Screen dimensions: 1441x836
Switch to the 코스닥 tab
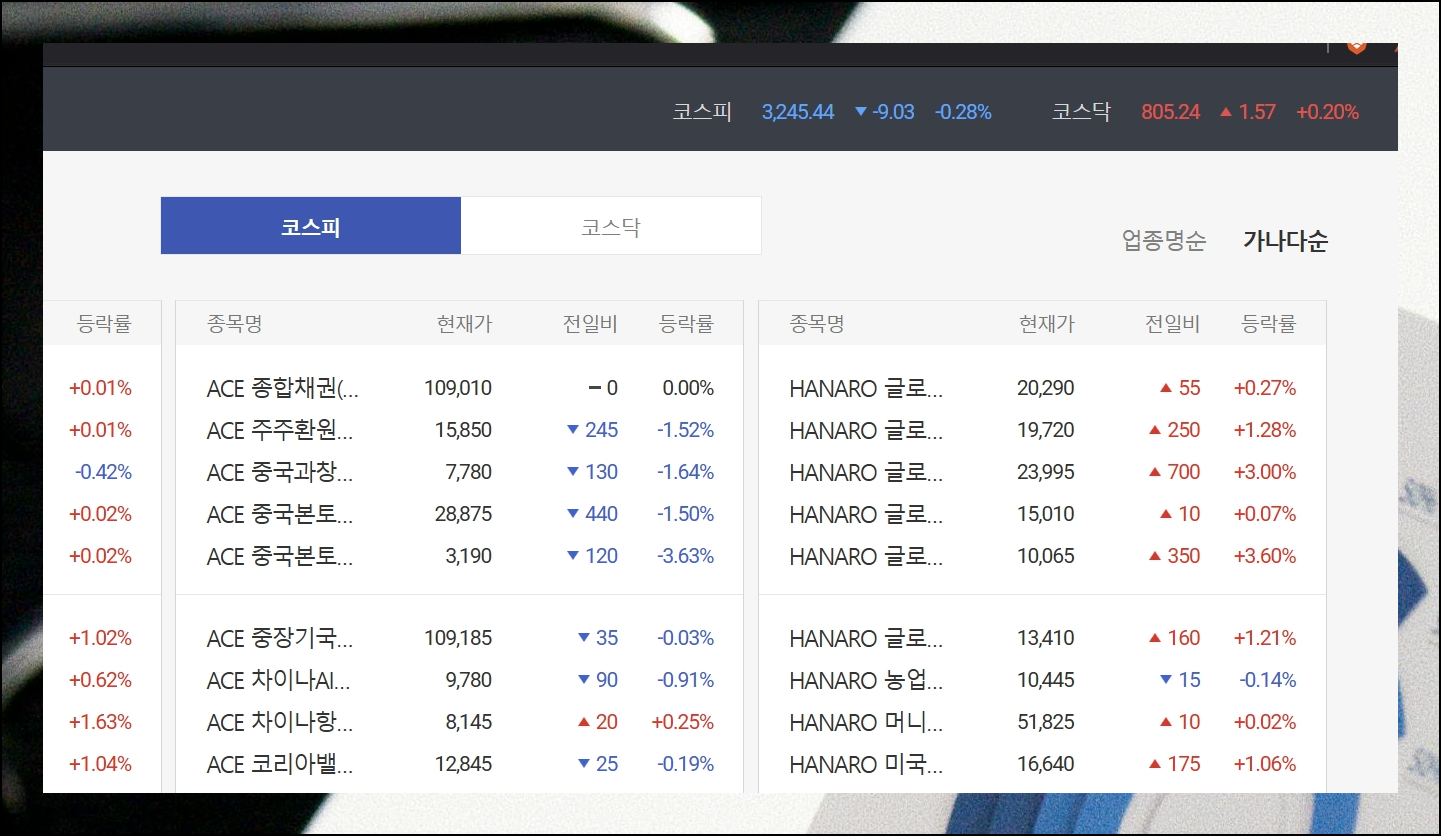pyautogui.click(x=611, y=226)
